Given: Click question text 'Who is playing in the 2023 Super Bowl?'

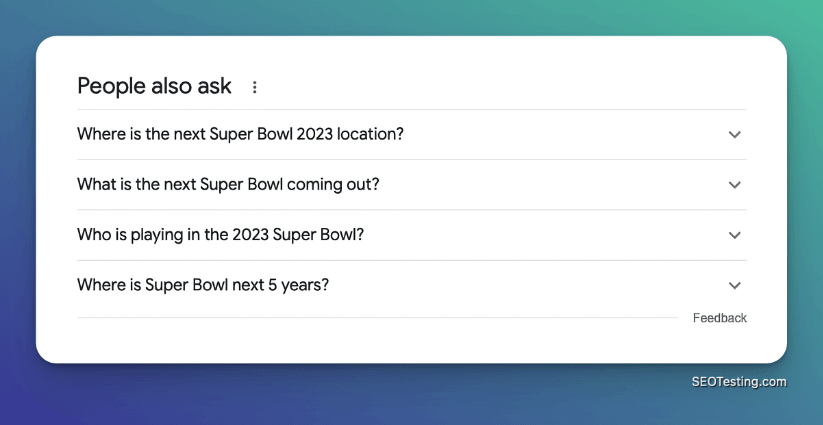Looking at the screenshot, I should coord(220,235).
